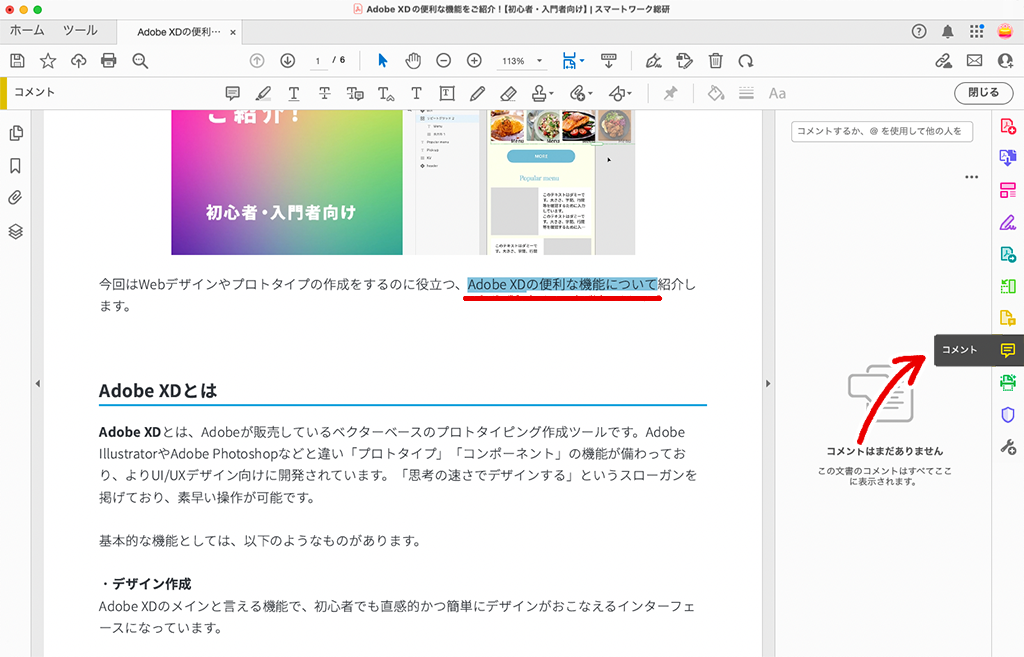Image resolution: width=1024 pixels, height=657 pixels.
Task: Open the layers panel
Action: coord(16,231)
